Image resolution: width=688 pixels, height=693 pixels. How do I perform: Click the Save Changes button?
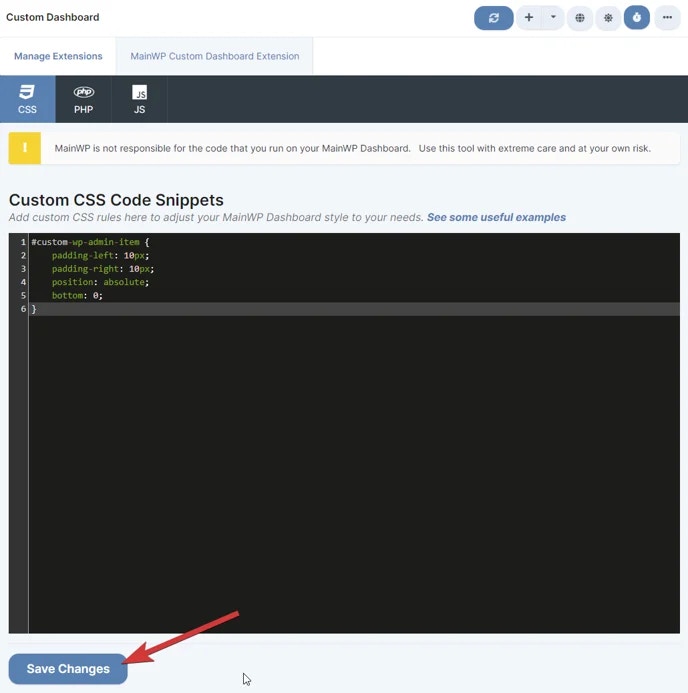point(68,669)
